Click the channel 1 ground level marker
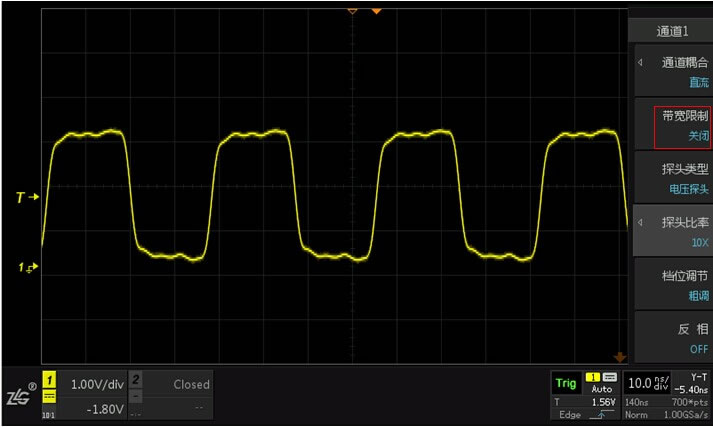 point(27,267)
